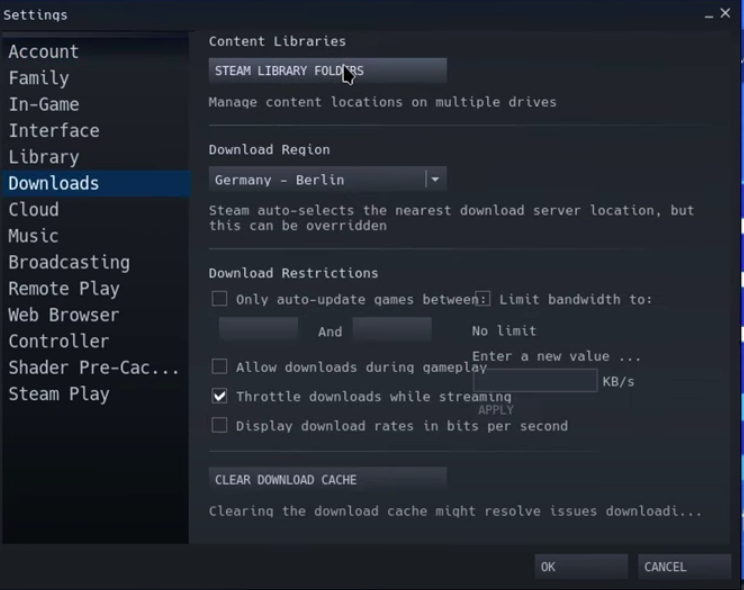
Task: Click the "Steam auto-selects the nearest" description
Action: point(451,218)
